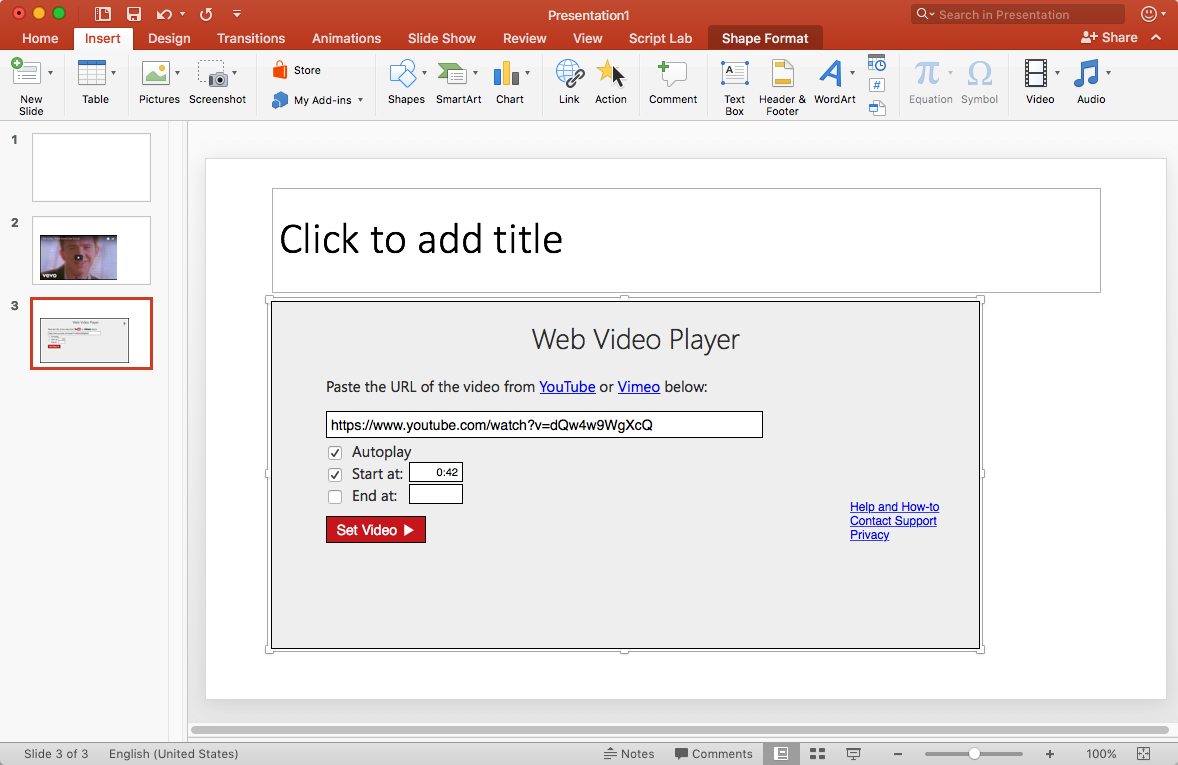
Task: Click the Shapes icon in ribbon
Action: pyautogui.click(x=403, y=74)
